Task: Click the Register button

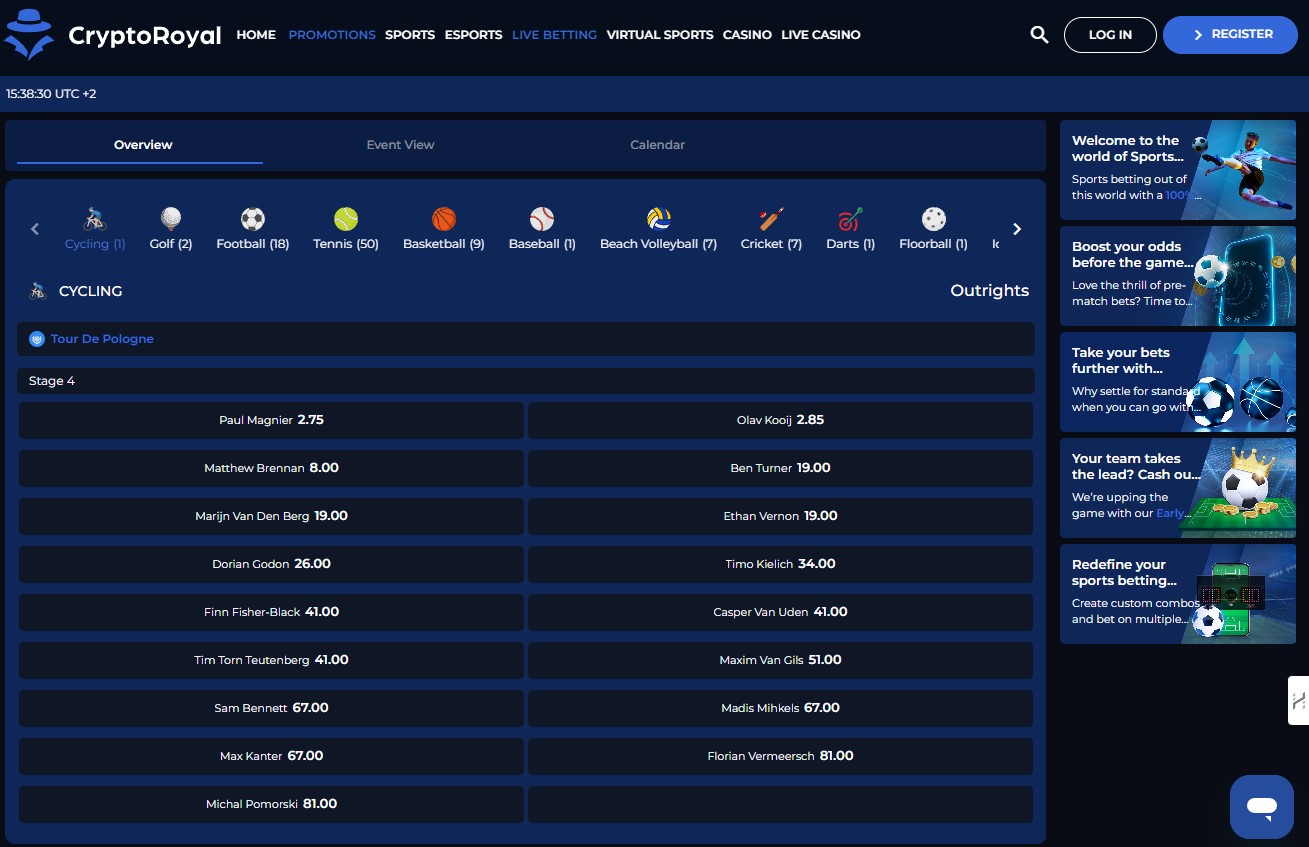Action: 1229,35
